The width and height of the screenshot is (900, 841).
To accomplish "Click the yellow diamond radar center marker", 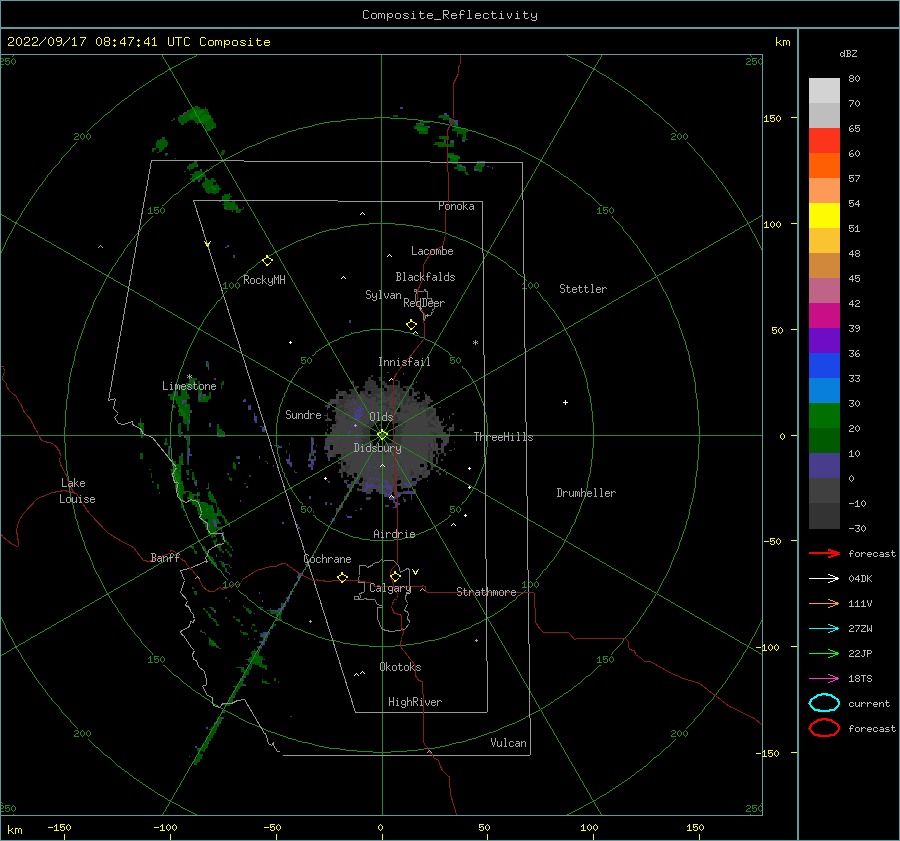I will click(382, 435).
